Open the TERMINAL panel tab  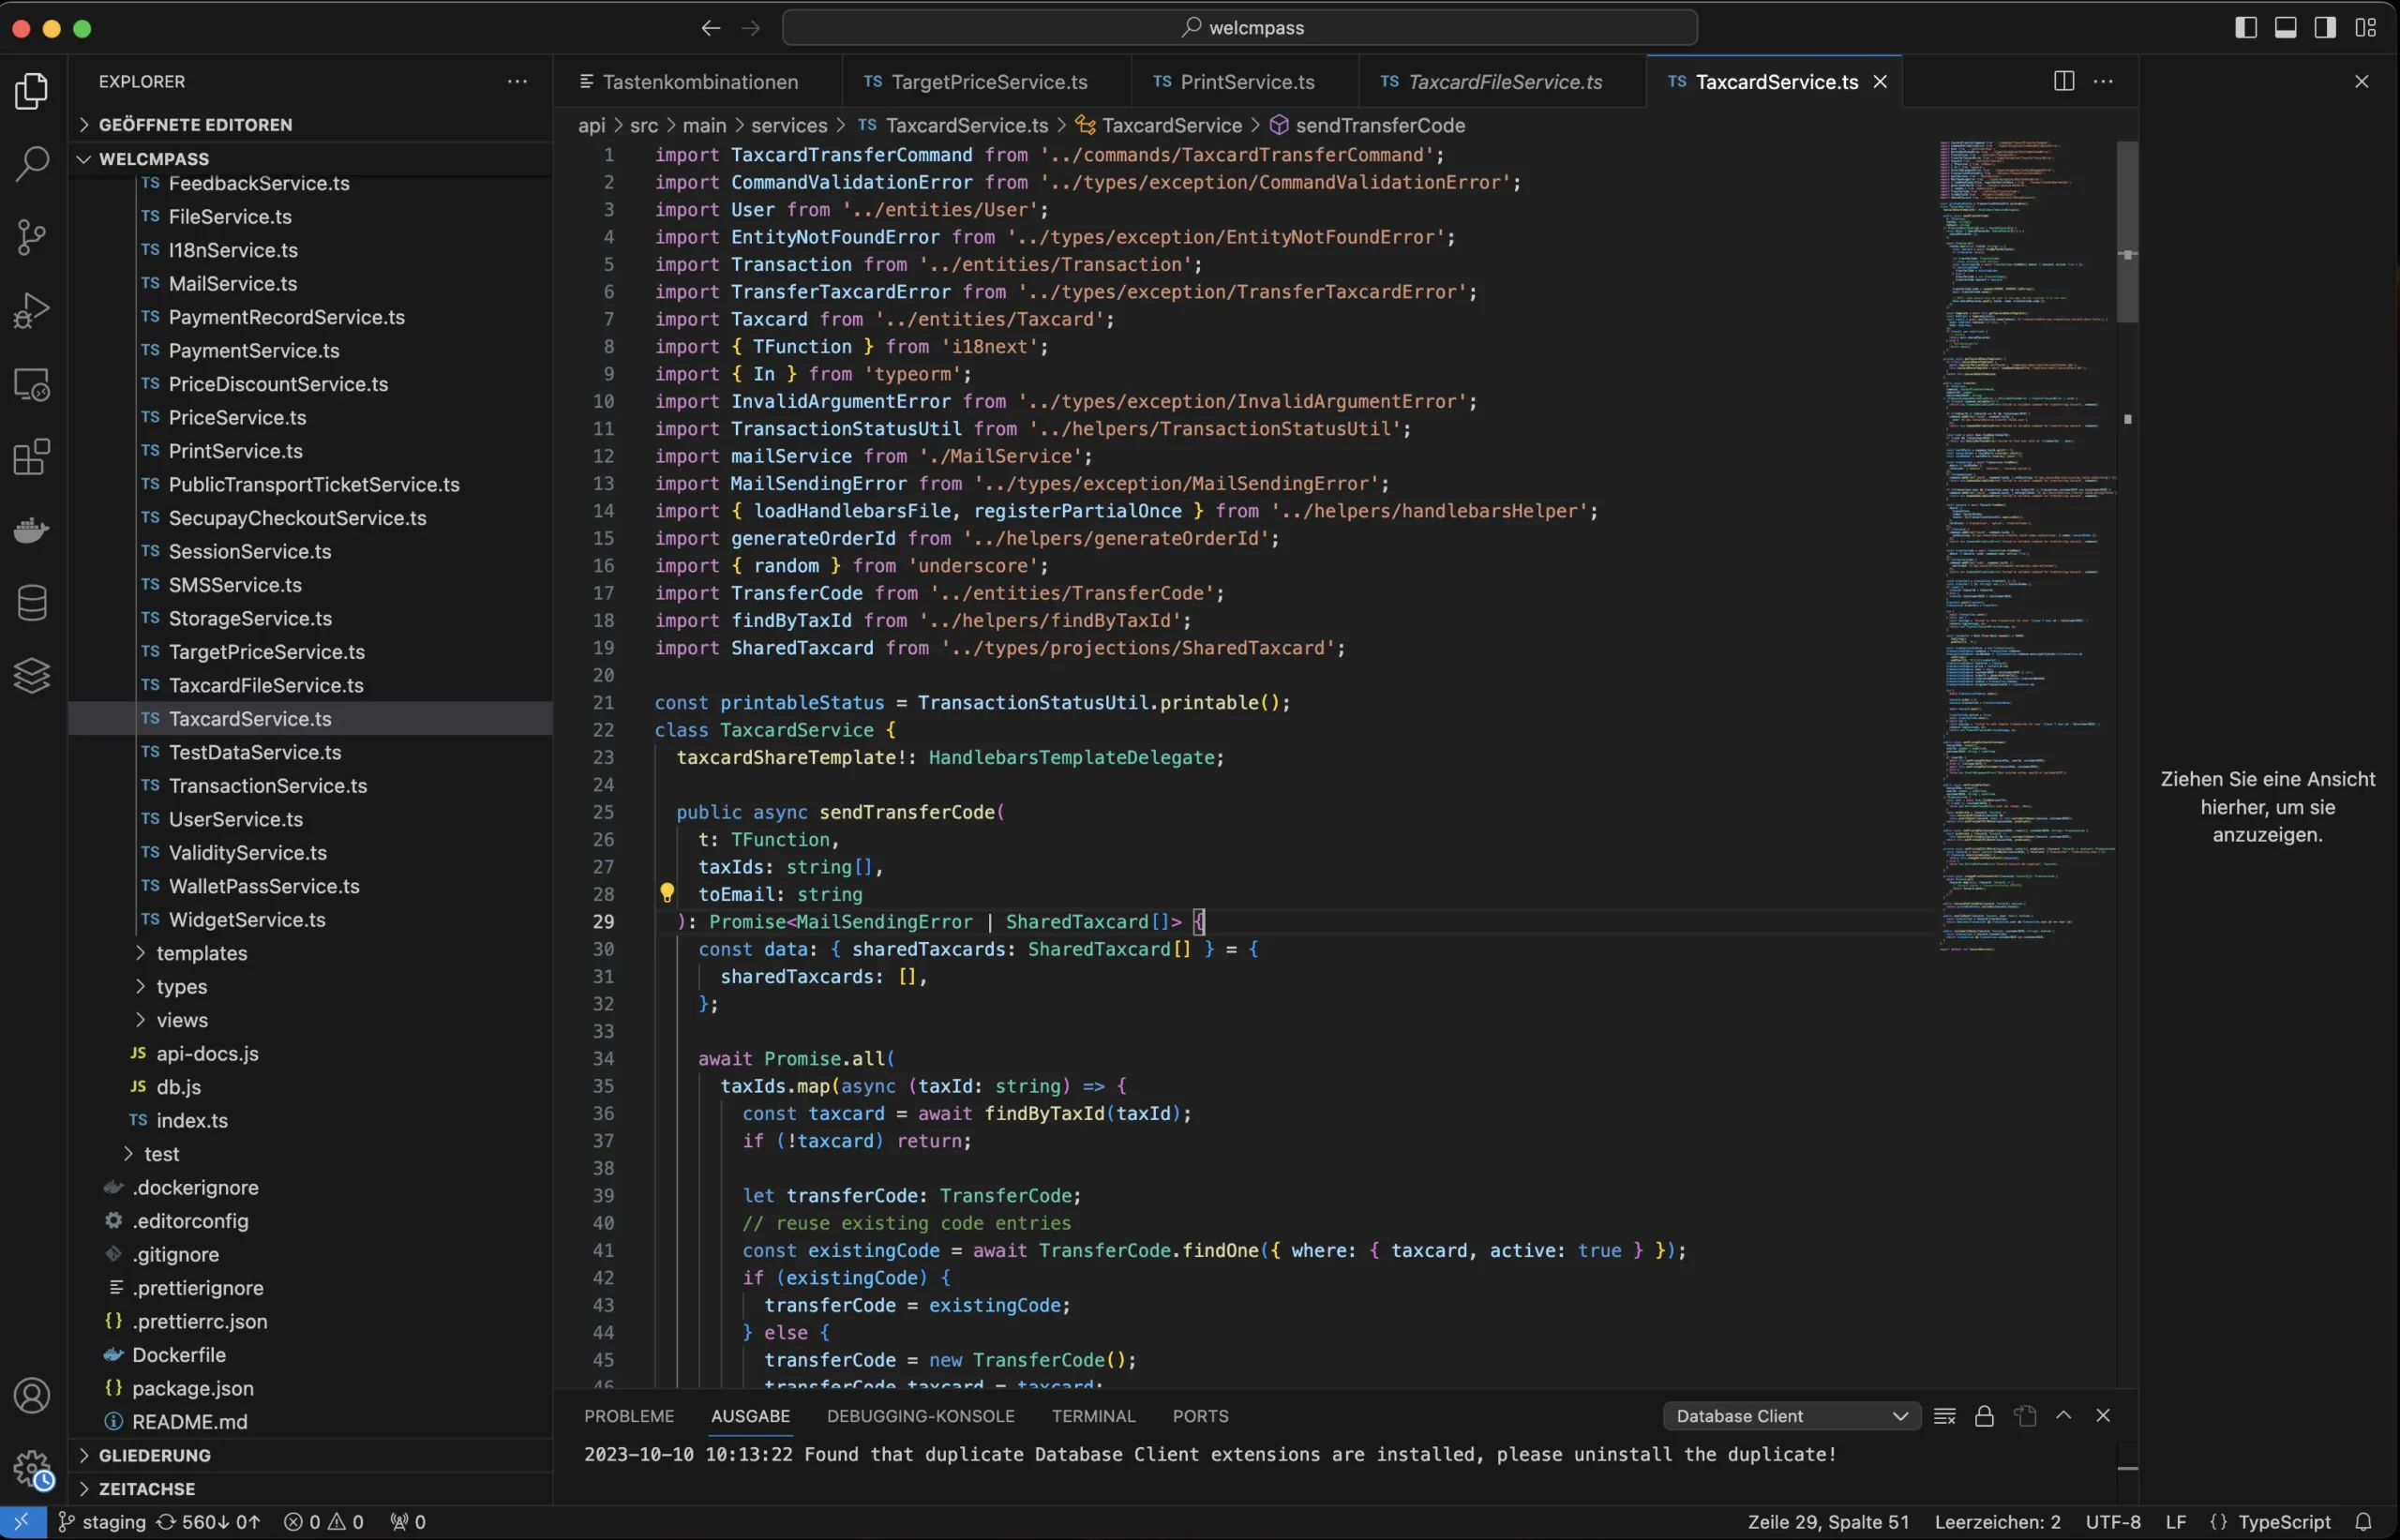(x=1093, y=1416)
